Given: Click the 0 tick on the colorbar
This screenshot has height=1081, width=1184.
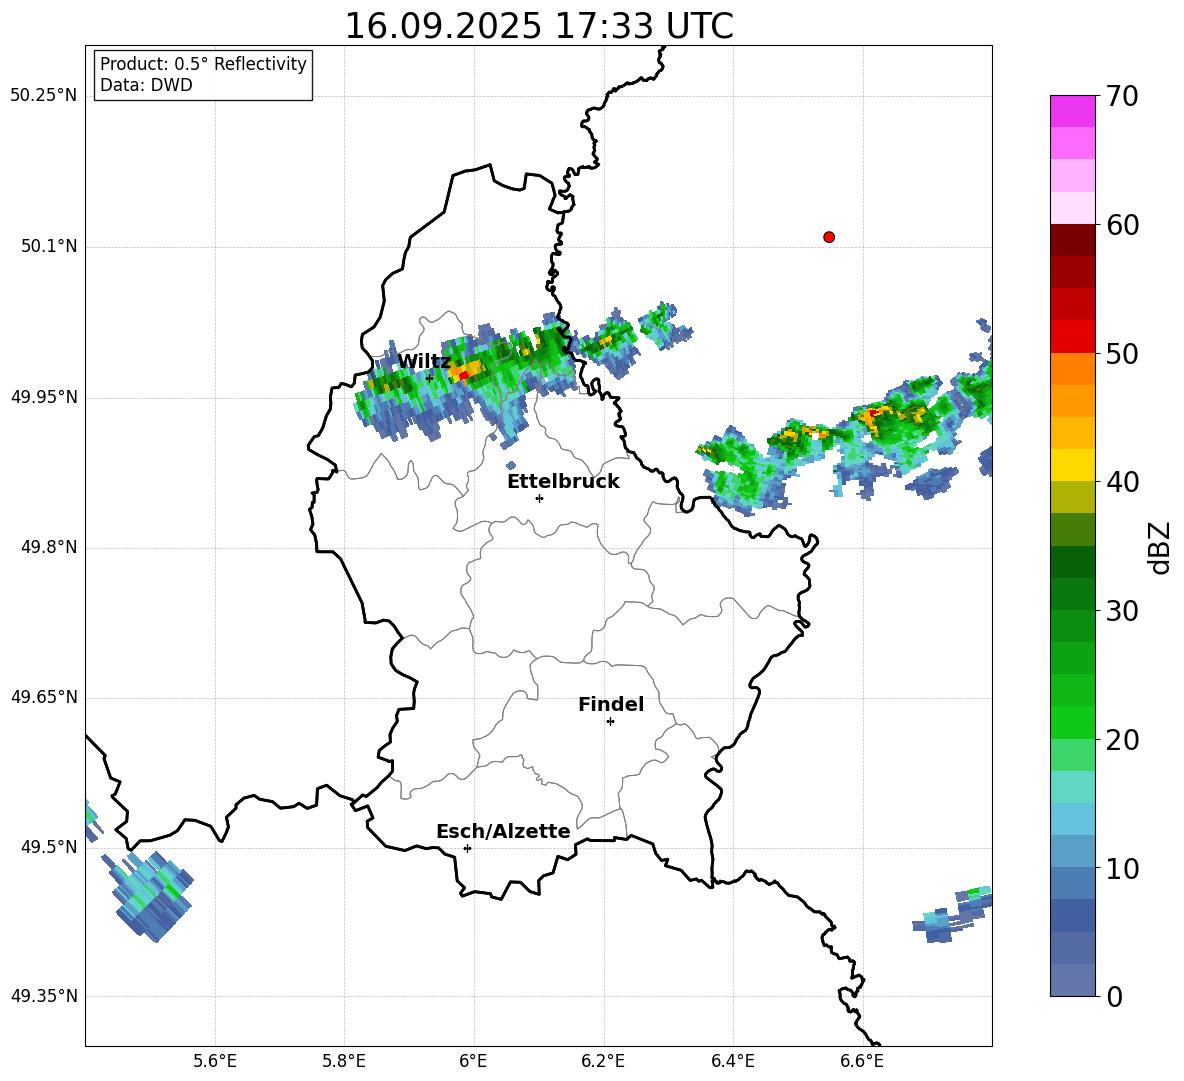Looking at the screenshot, I should 1114,996.
